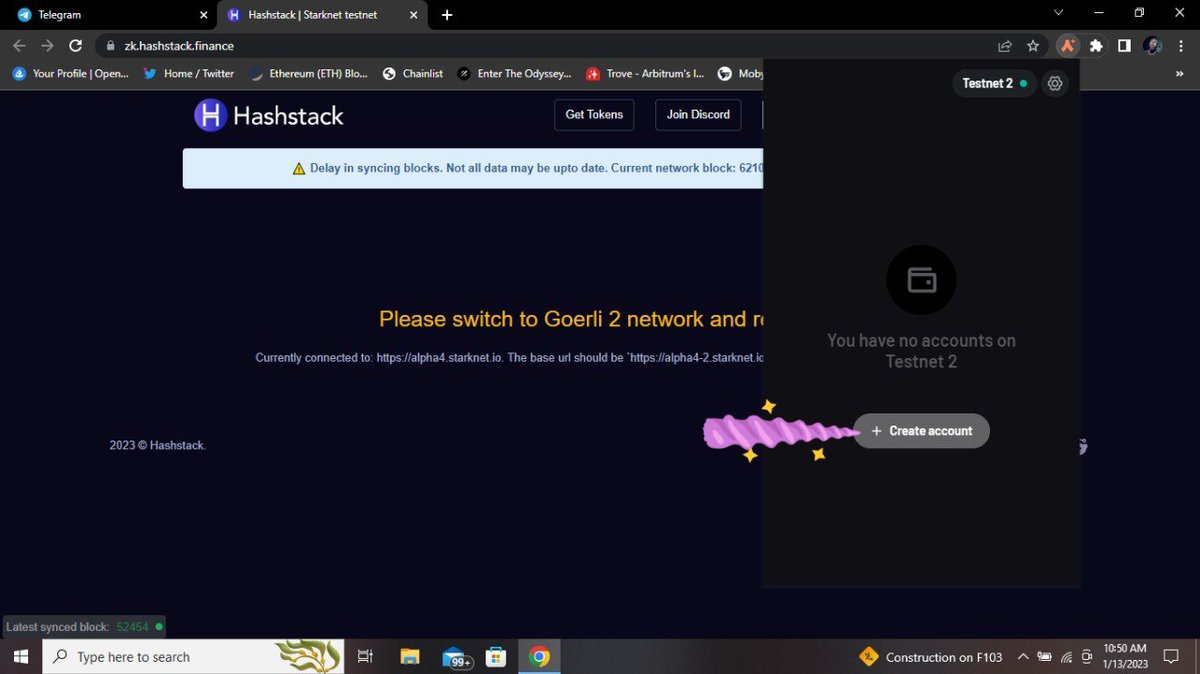Open File Explorer from the taskbar
1200x674 pixels.
point(409,657)
